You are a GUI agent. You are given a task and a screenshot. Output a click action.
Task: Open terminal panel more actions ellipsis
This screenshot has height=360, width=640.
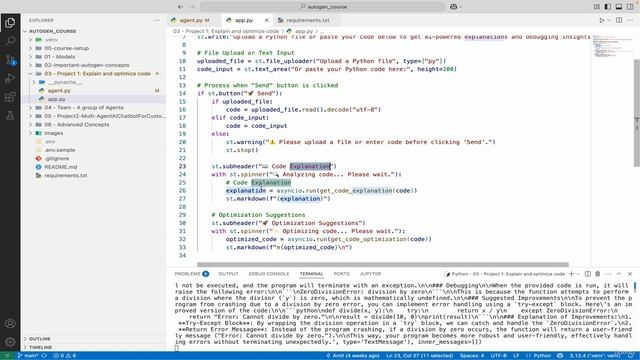tap(608, 274)
